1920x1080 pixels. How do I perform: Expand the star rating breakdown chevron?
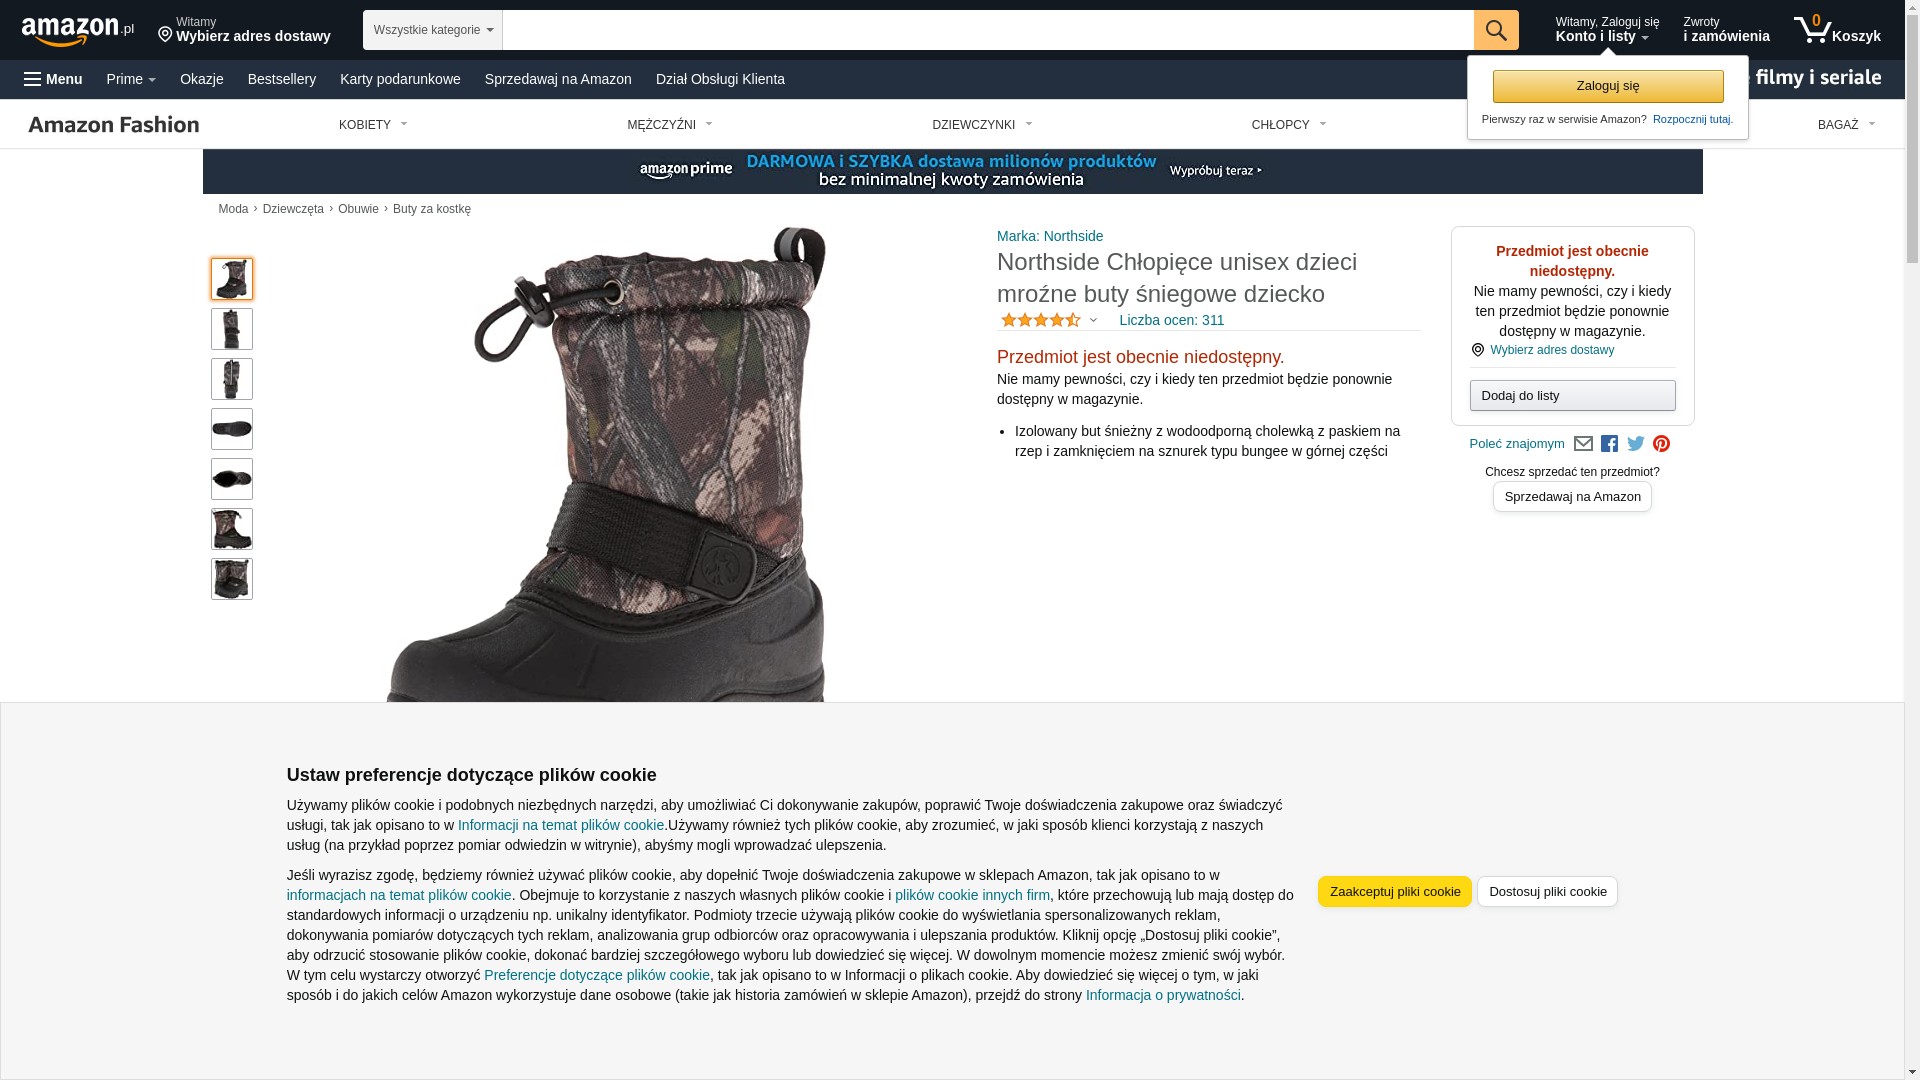tap(1093, 321)
